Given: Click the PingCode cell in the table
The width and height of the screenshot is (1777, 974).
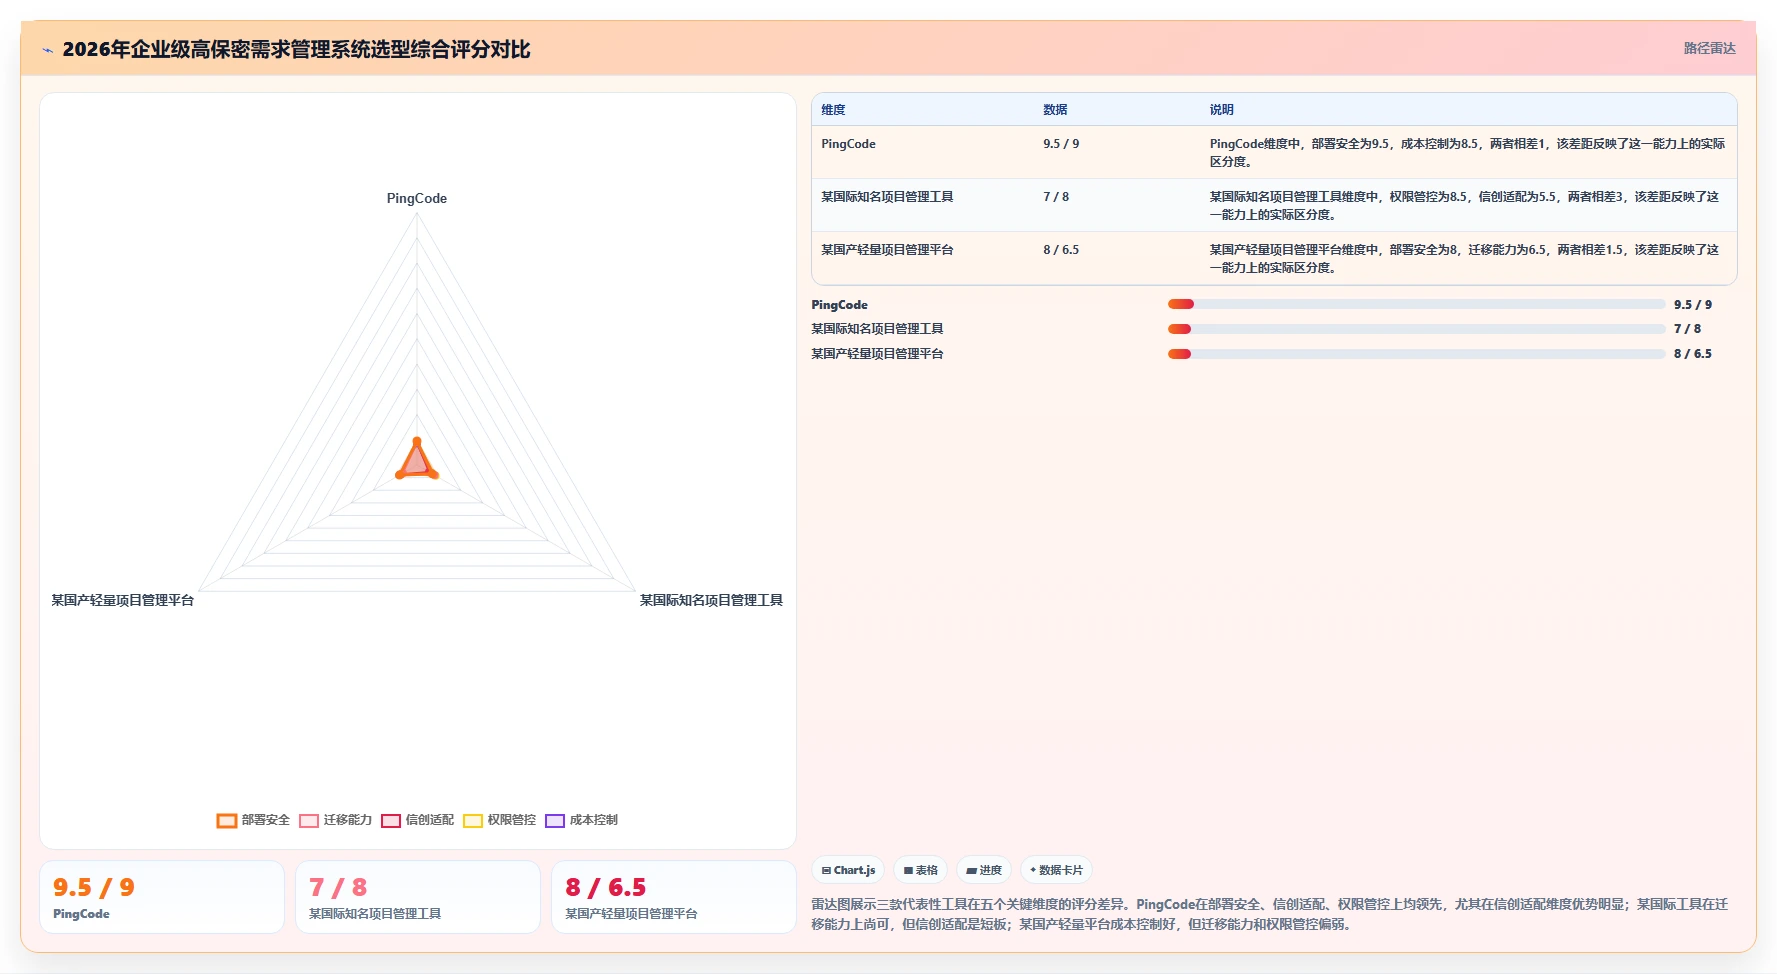Looking at the screenshot, I should tap(848, 144).
